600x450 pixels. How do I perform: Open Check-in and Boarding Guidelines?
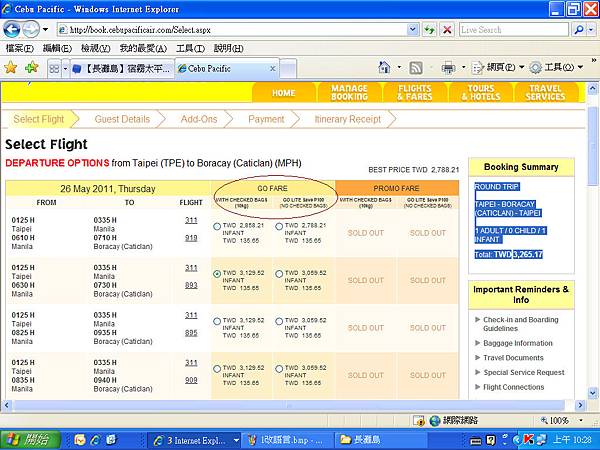pos(520,324)
